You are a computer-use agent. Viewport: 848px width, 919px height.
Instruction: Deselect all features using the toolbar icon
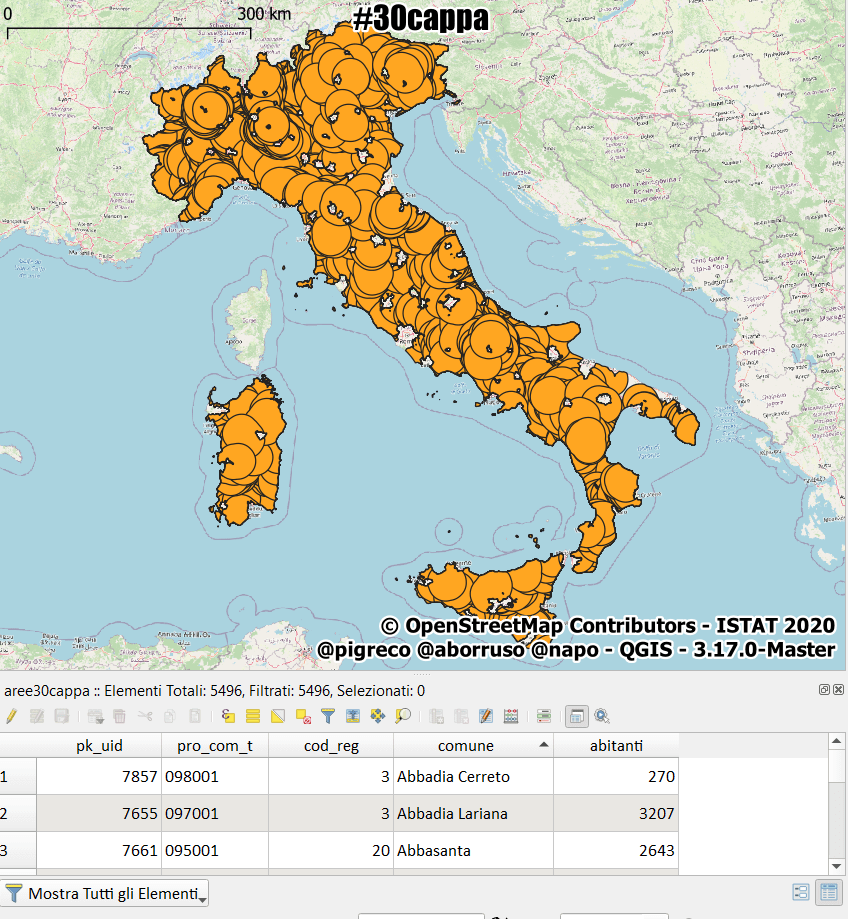pyautogui.click(x=302, y=716)
